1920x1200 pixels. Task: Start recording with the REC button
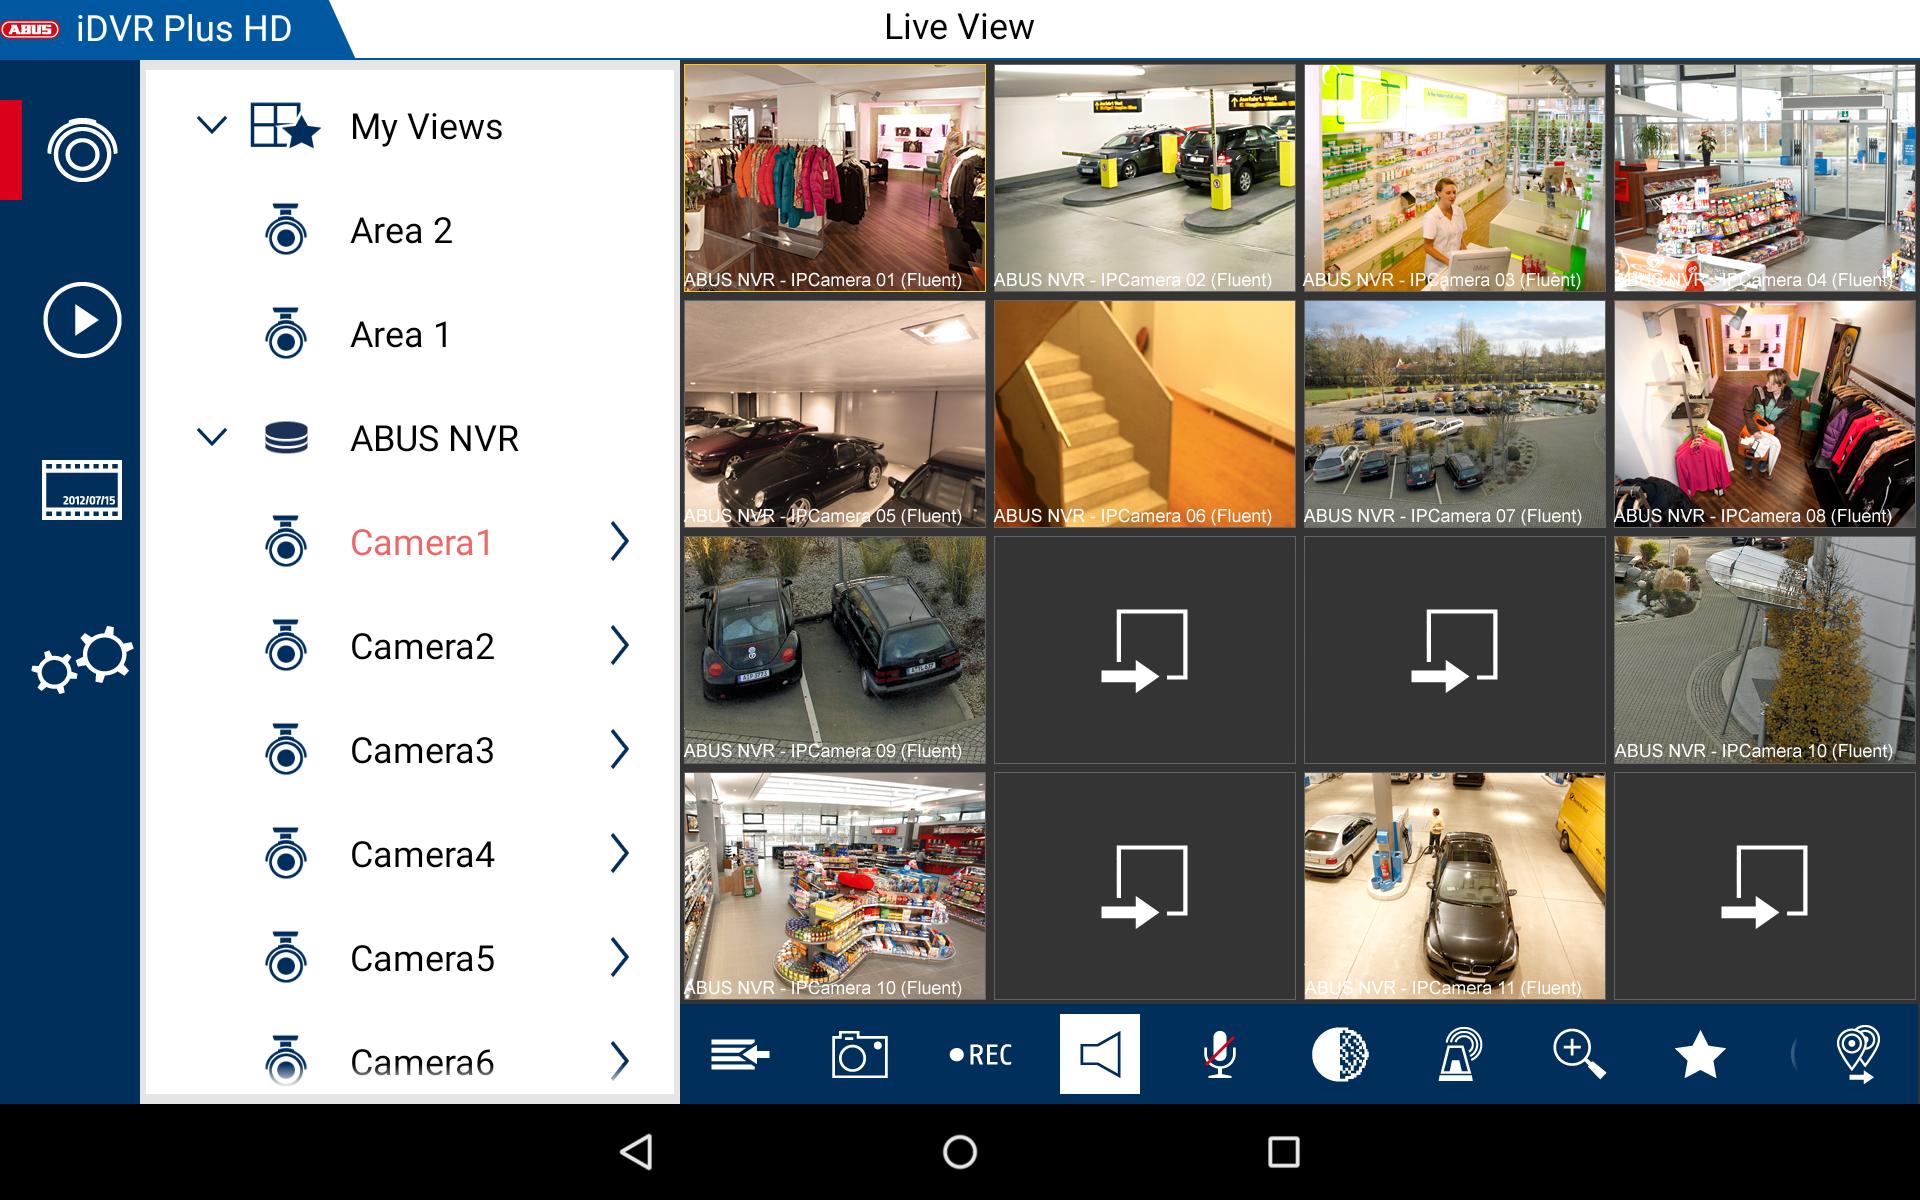(980, 1055)
